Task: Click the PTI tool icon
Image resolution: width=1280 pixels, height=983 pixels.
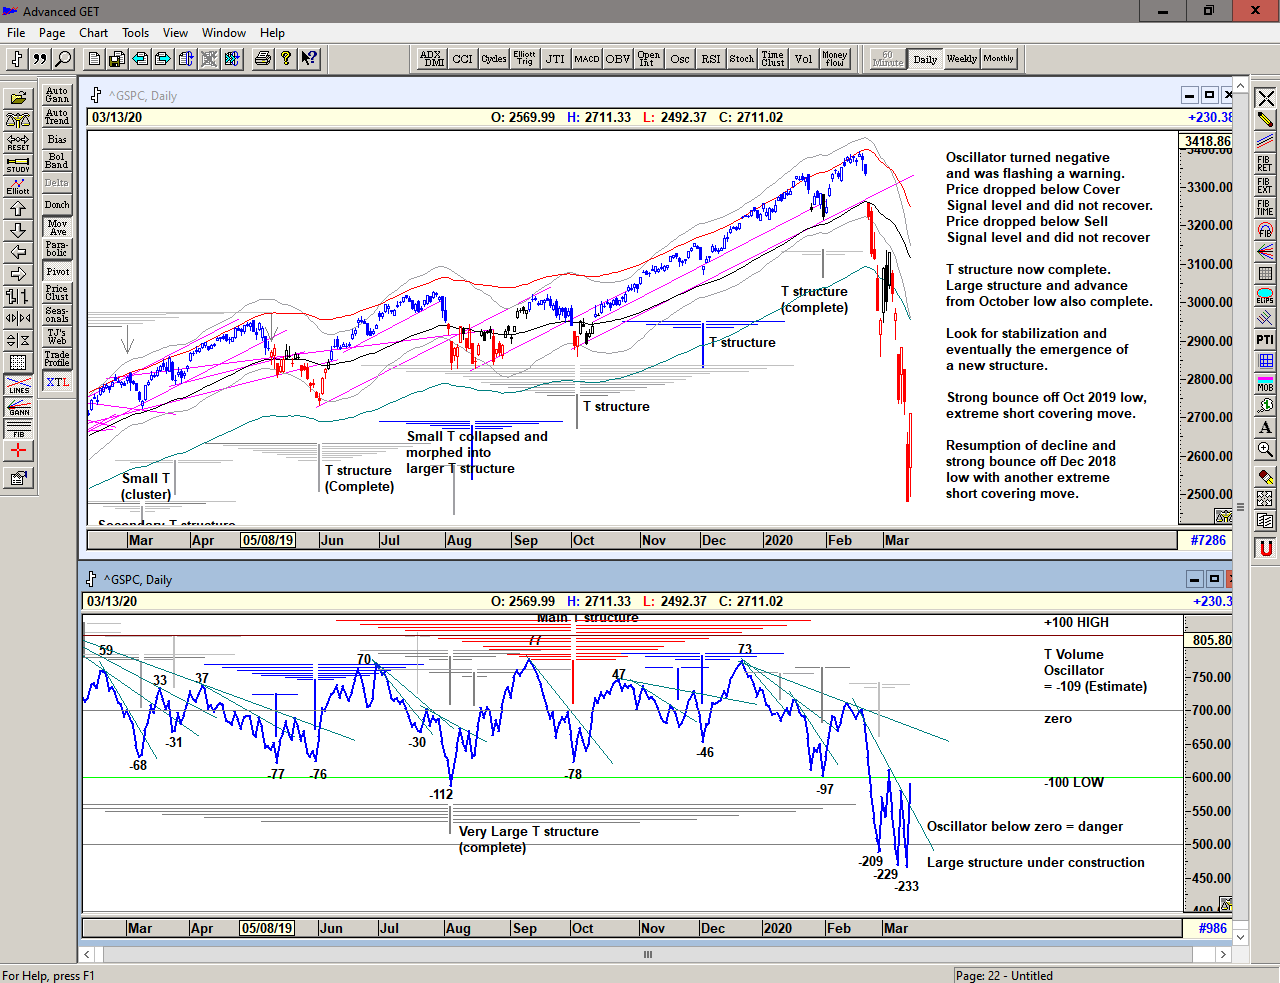Action: [1265, 340]
